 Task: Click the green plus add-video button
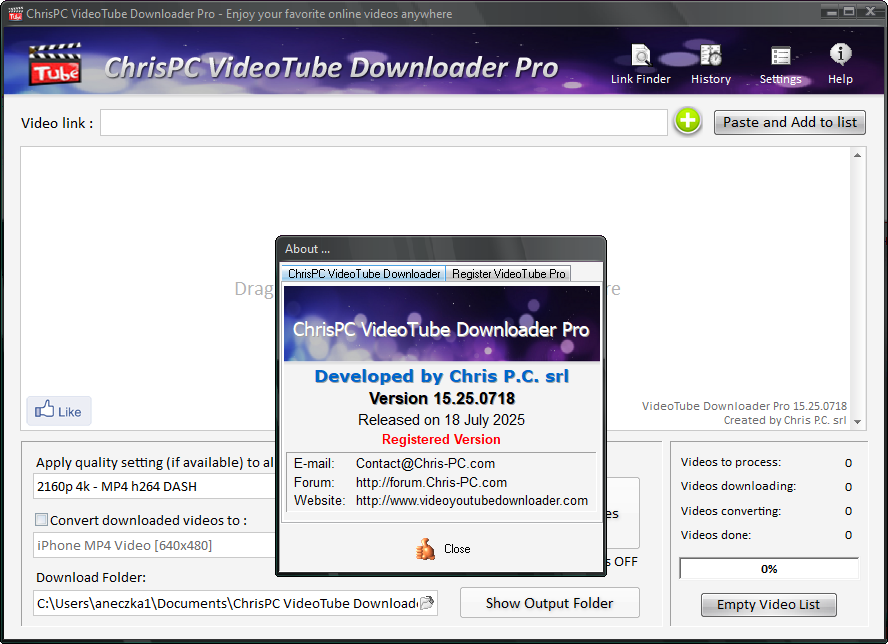[688, 121]
